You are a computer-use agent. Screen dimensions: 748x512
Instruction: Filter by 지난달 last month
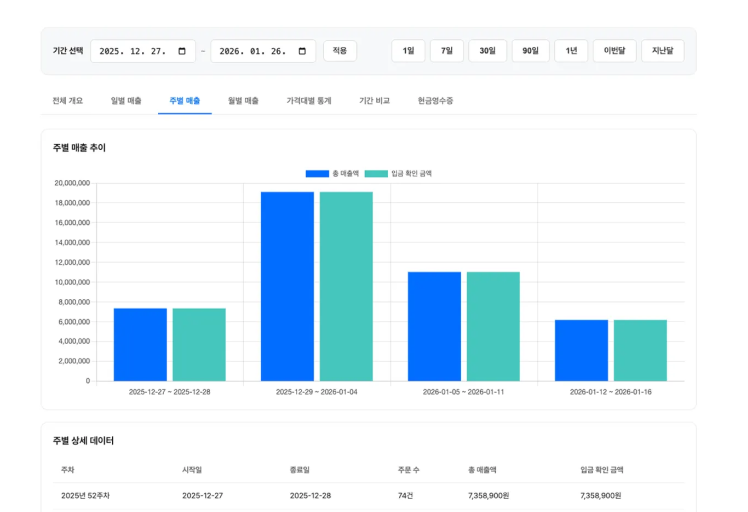coord(662,51)
